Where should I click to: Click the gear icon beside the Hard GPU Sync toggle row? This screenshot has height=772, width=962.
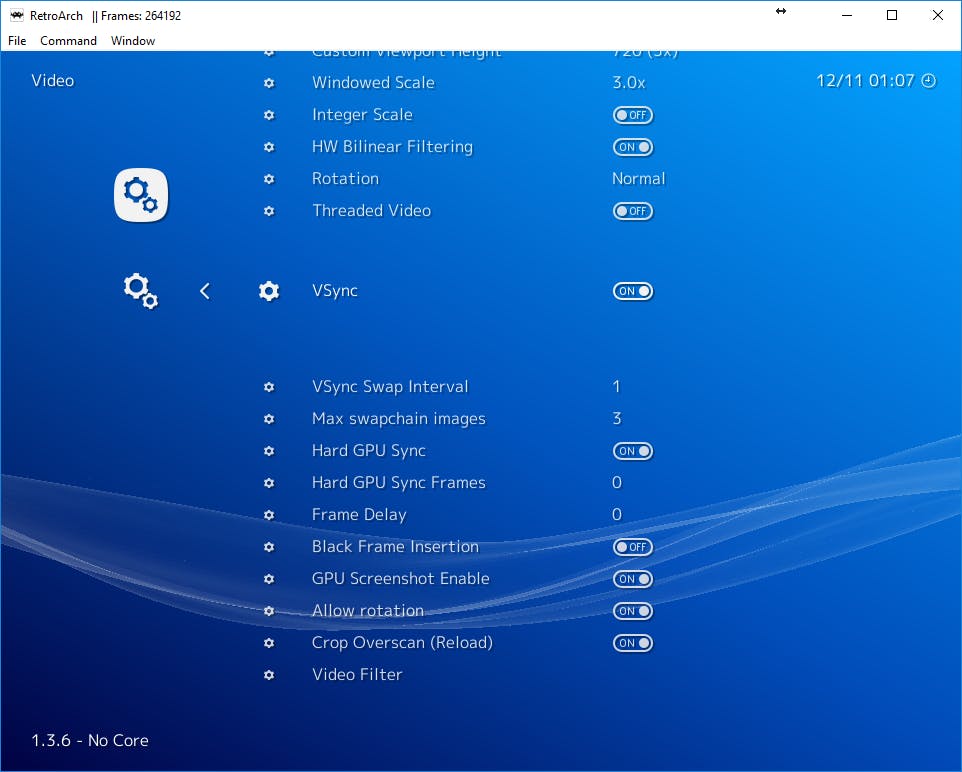[269, 450]
